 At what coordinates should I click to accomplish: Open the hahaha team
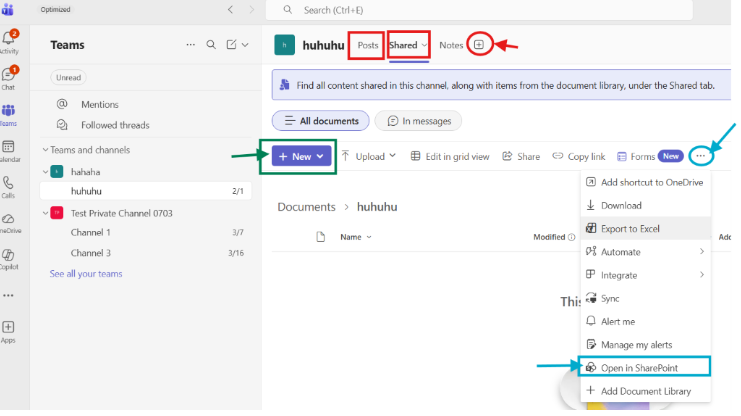[86, 172]
